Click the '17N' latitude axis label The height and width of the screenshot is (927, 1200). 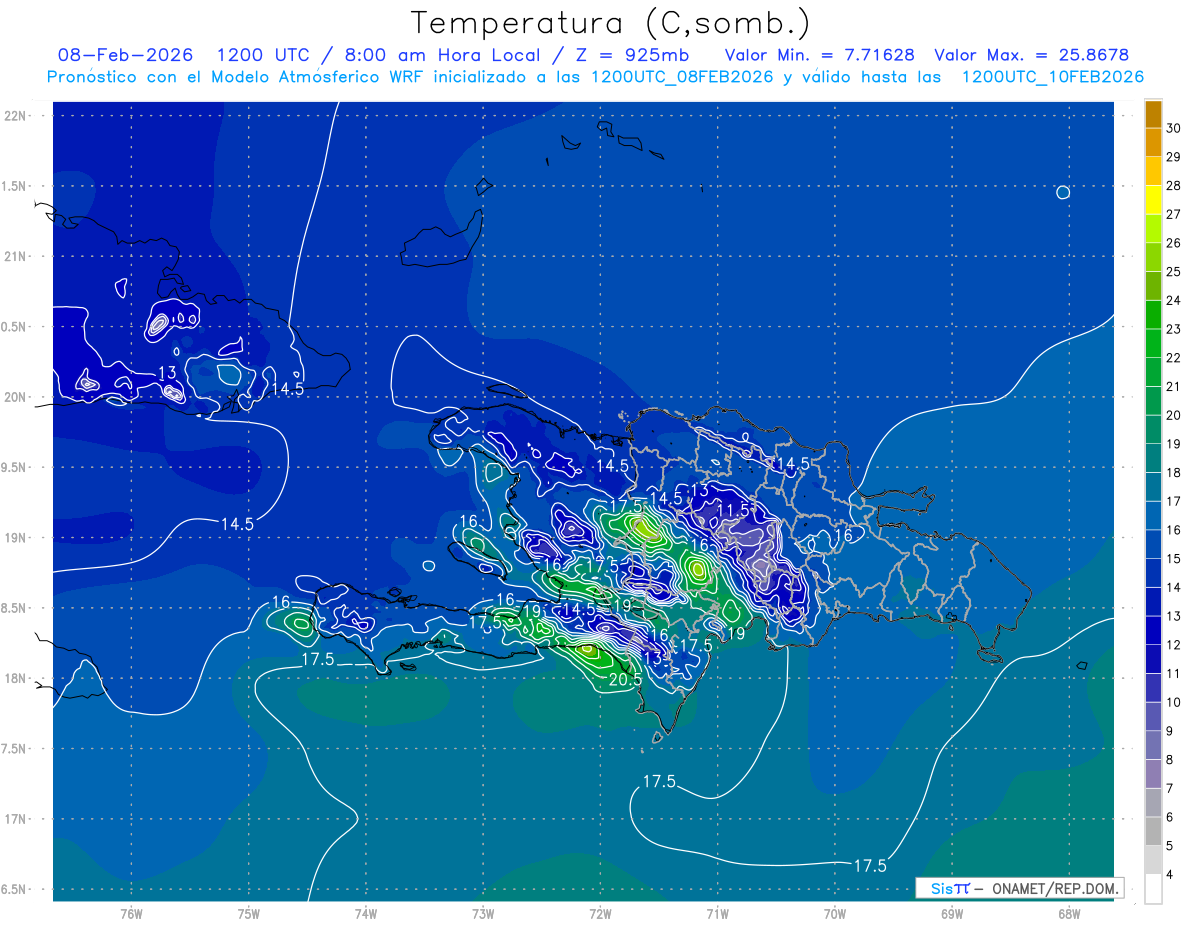(17, 819)
